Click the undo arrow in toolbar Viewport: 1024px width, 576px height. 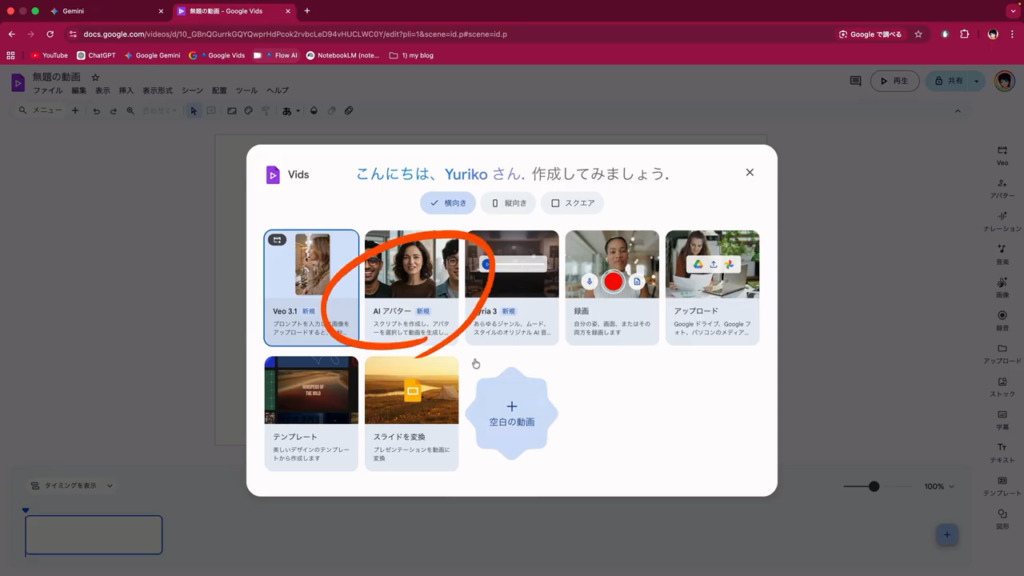(97, 111)
